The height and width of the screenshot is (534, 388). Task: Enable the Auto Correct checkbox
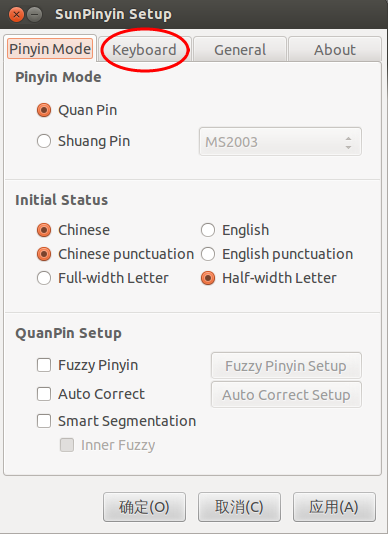coord(44,394)
